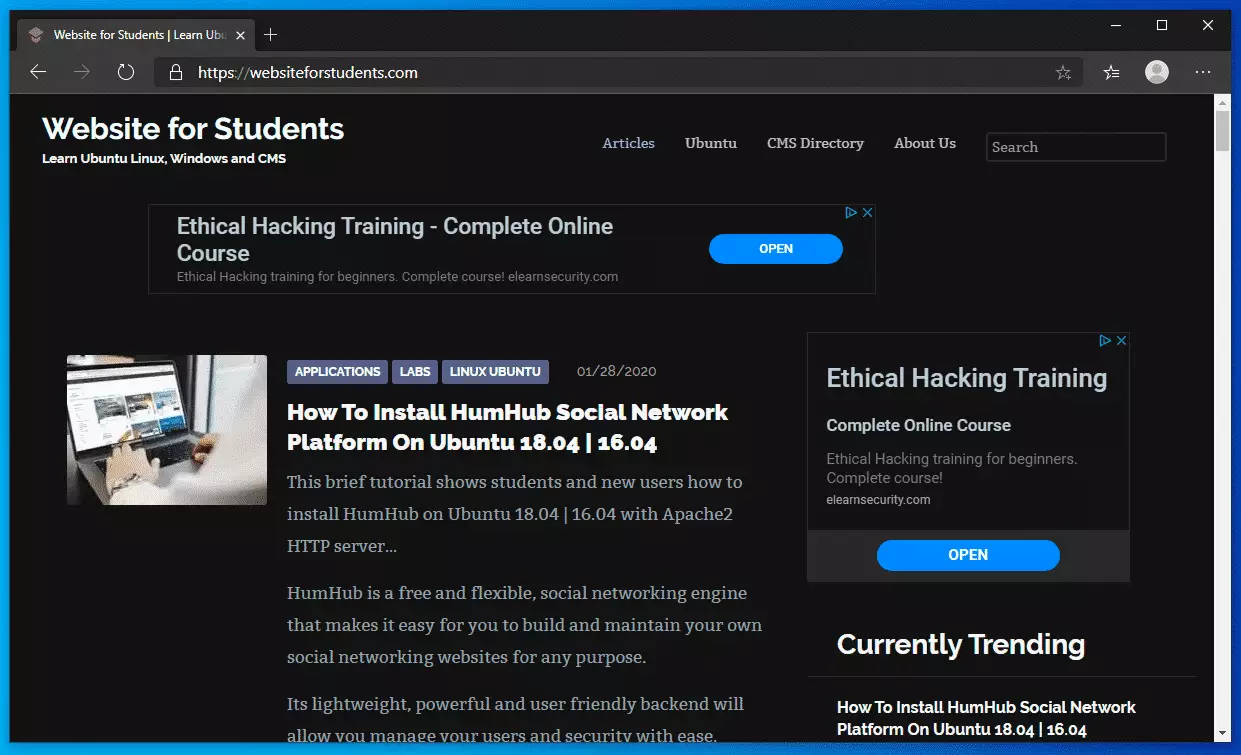Switch to Website for Students tab

(x=135, y=35)
